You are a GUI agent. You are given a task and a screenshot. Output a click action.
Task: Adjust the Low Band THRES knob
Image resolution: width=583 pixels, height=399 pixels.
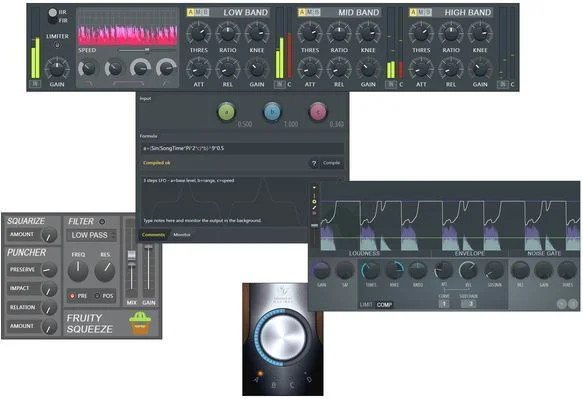(x=199, y=33)
